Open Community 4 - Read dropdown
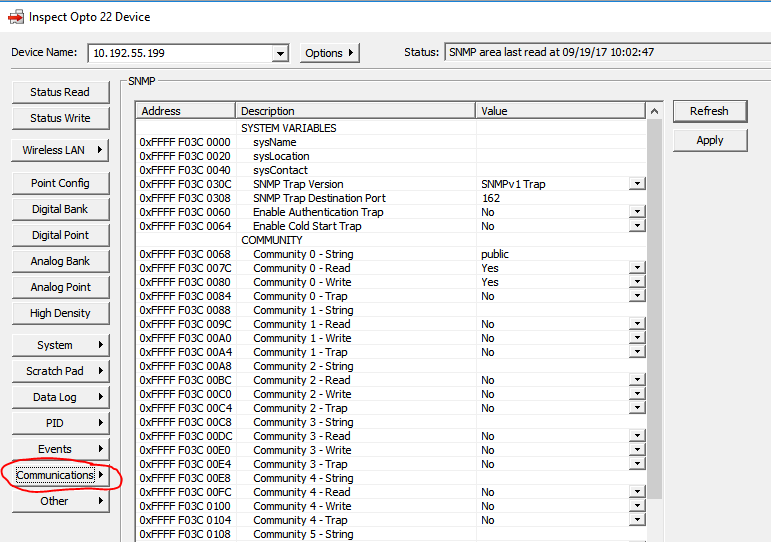Screen dimensions: 771x542 (x=637, y=492)
